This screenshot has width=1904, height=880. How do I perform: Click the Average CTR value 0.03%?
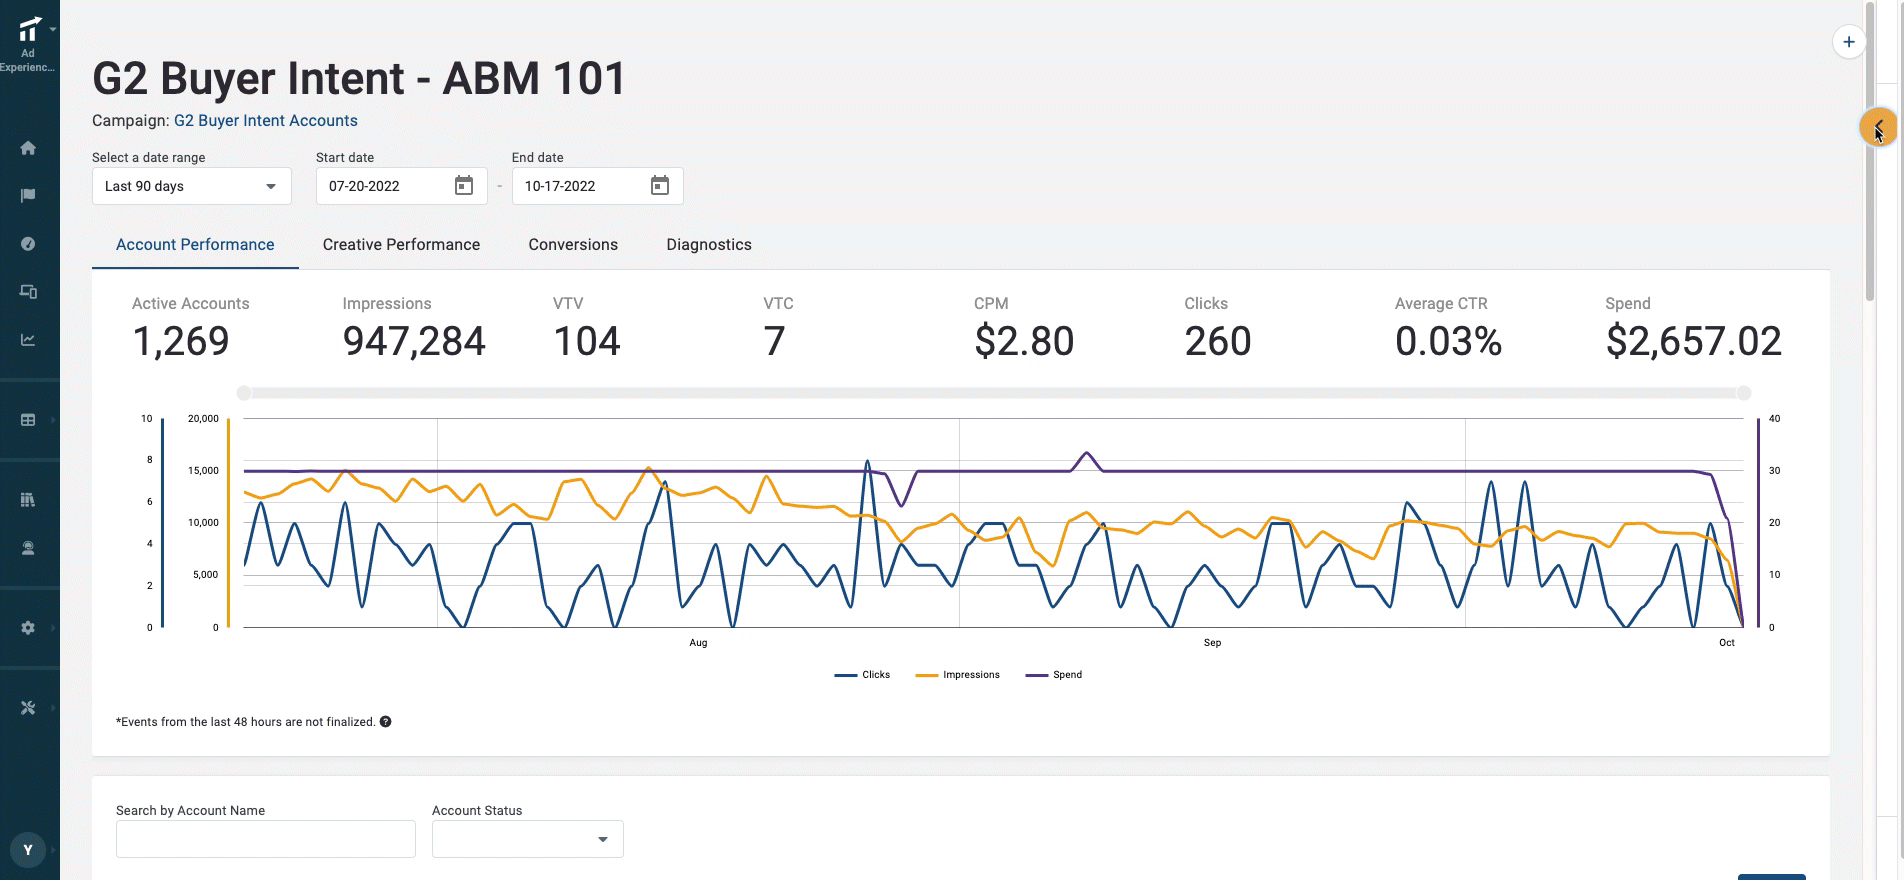pos(1449,342)
